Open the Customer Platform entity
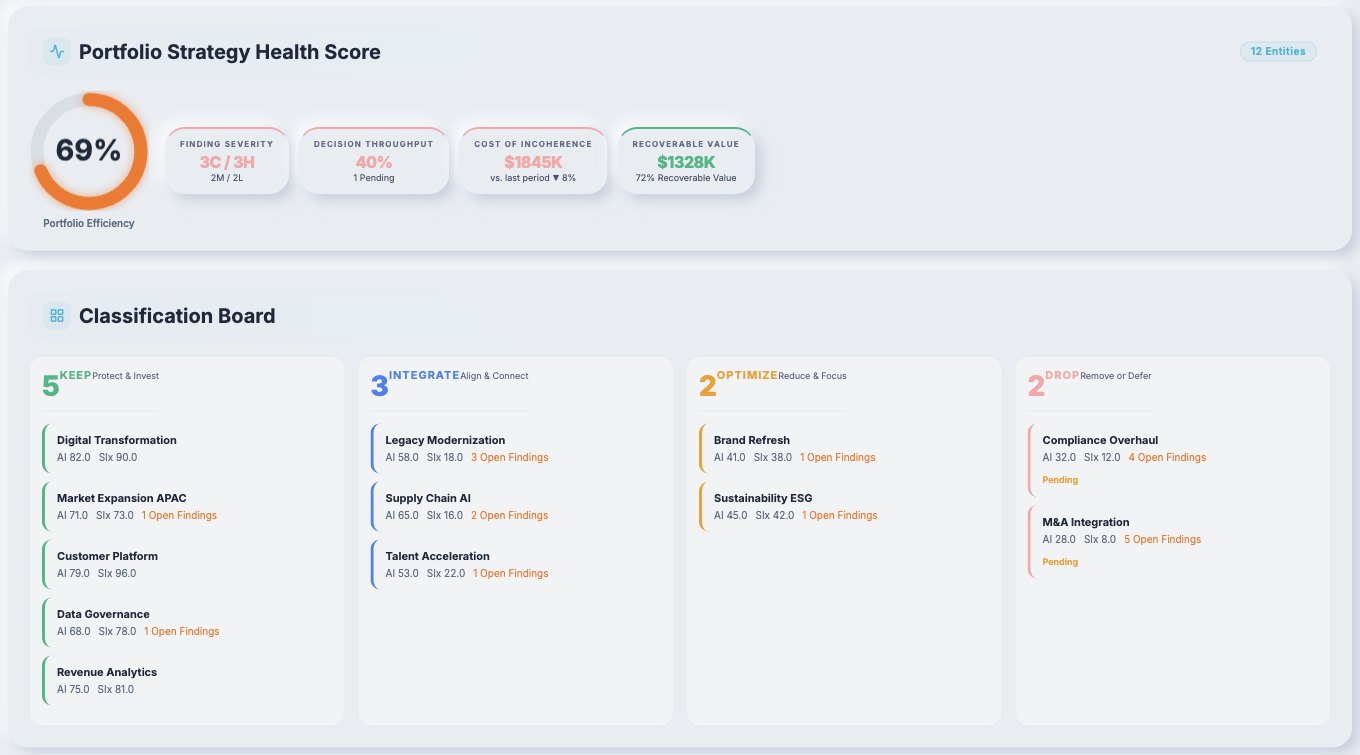Viewport: 1360px width, 755px height. 187,564
